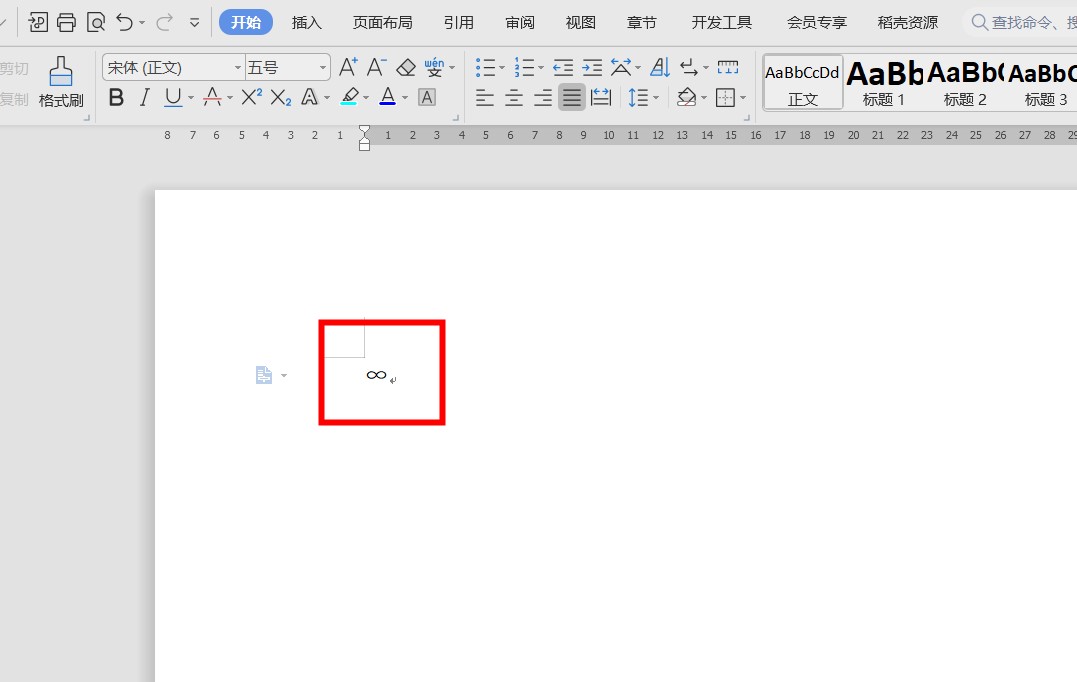Click the sort icon in paragraph group
The image size is (1077, 682).
click(x=660, y=67)
